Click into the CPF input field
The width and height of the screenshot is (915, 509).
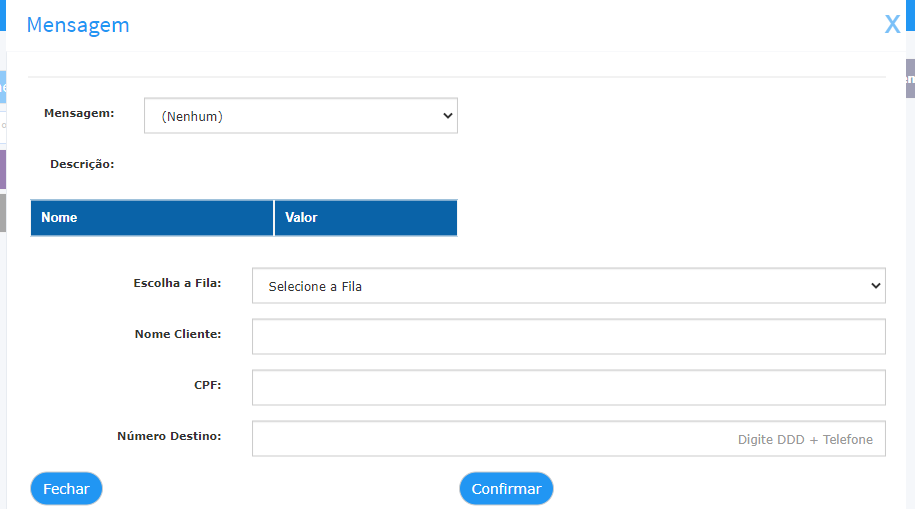coord(568,388)
